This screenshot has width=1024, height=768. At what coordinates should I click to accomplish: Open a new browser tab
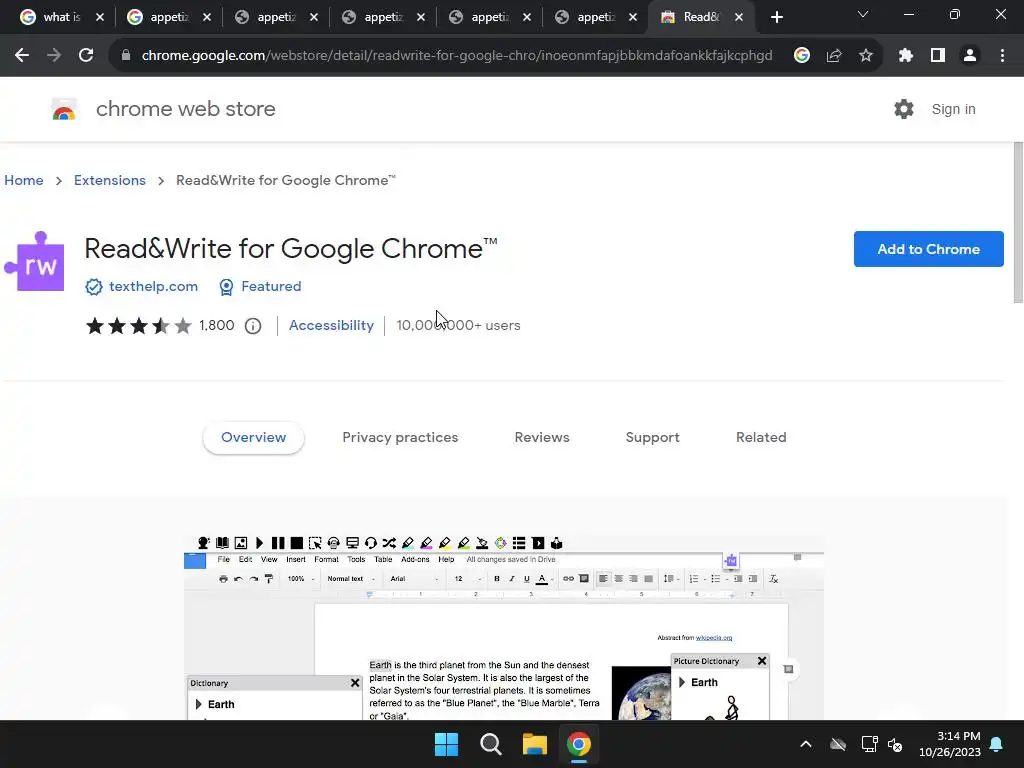tap(776, 17)
